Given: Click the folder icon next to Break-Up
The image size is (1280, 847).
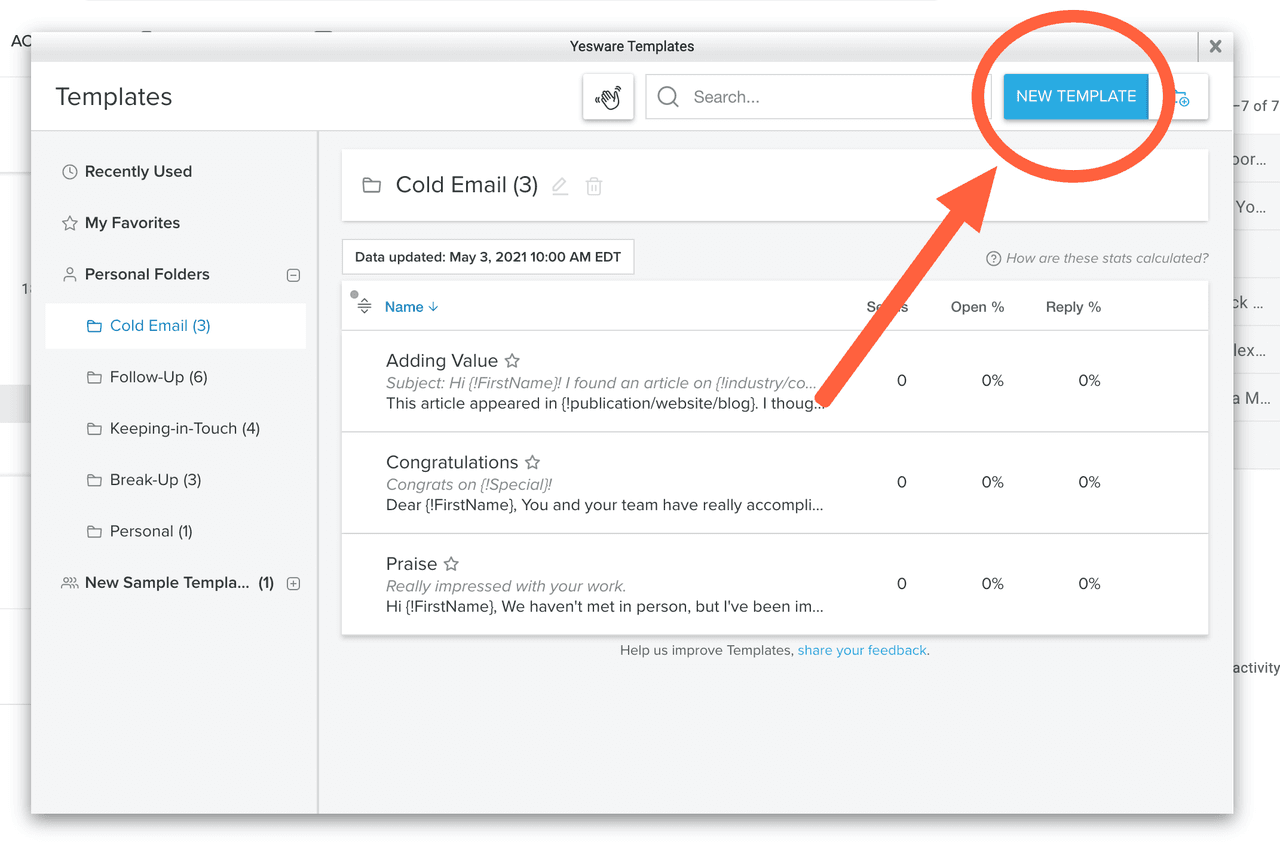Looking at the screenshot, I should pyautogui.click(x=94, y=479).
